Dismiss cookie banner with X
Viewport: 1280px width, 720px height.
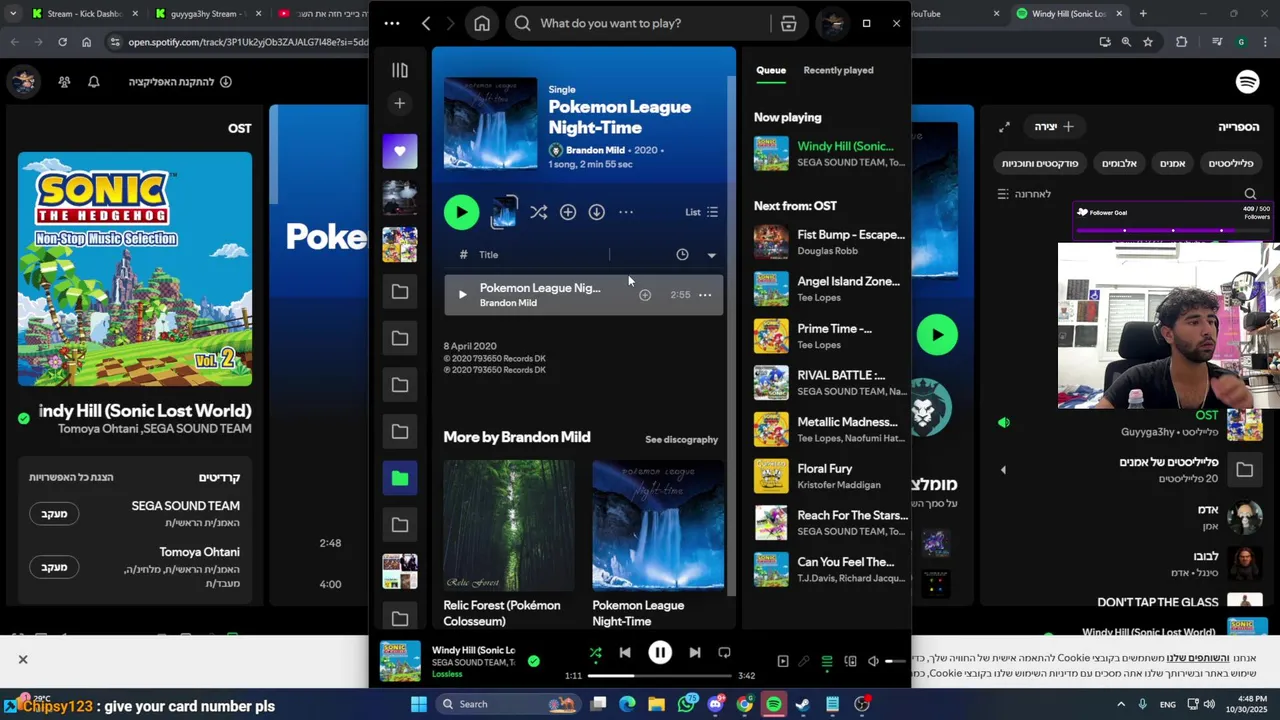point(23,659)
